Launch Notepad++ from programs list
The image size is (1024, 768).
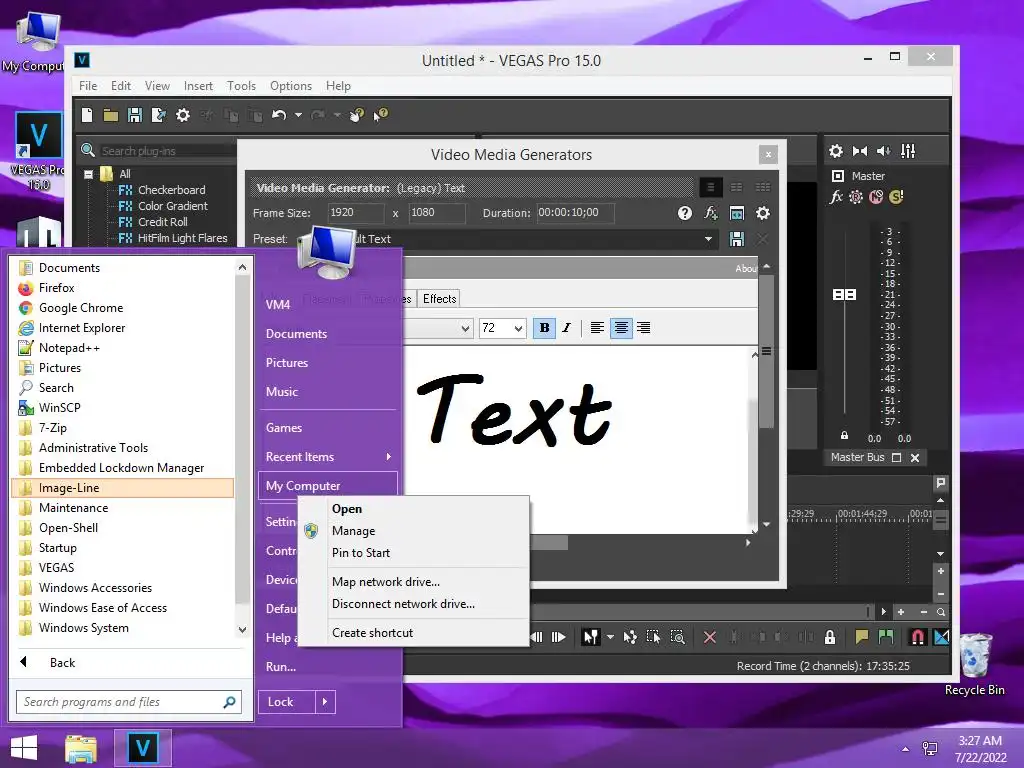(123, 347)
